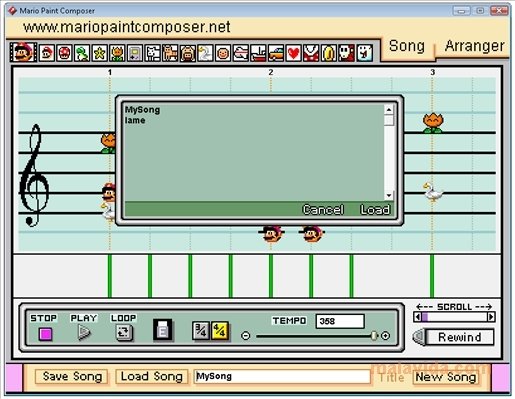Click the Load button in the dialog
The image size is (515, 399).
375,210
